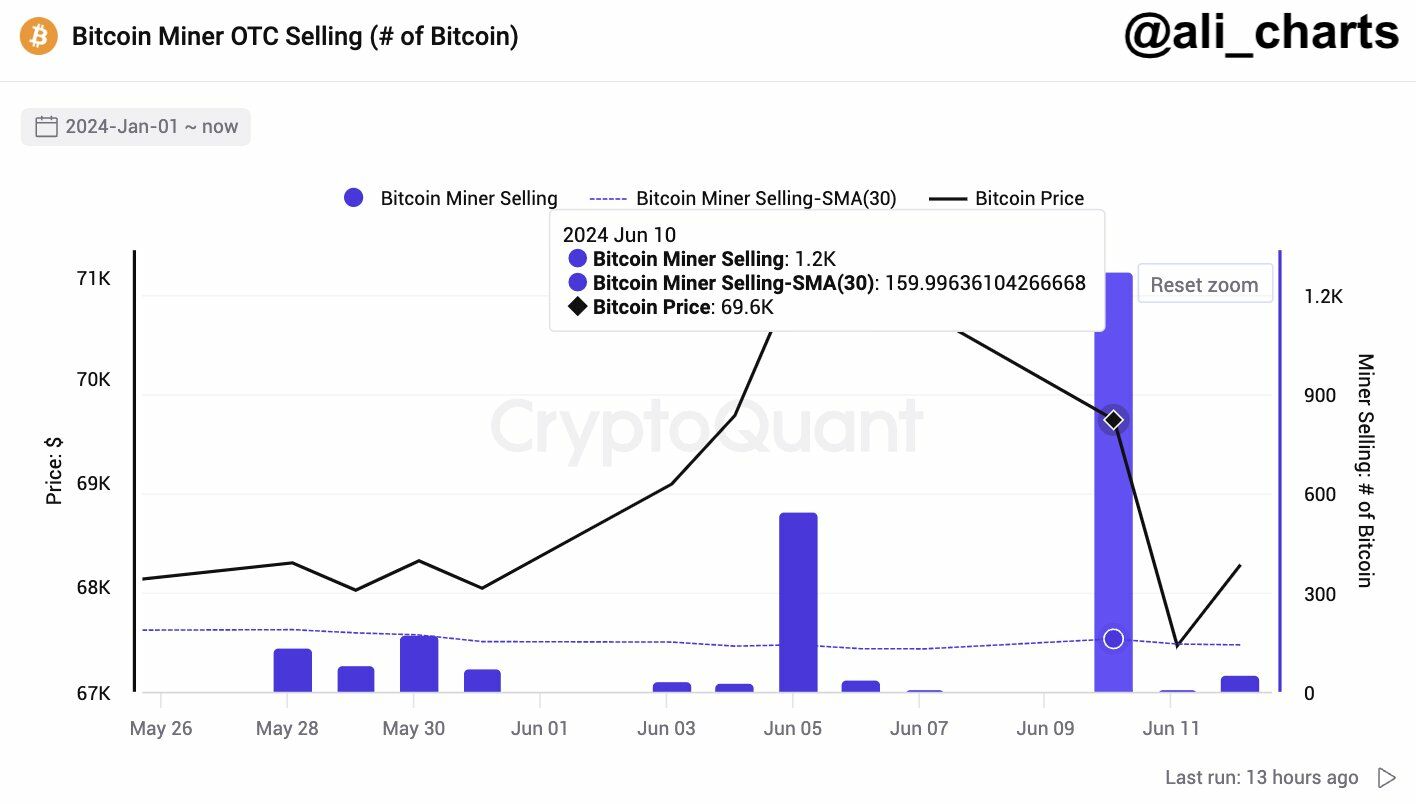Click the May 28 miner selling bar

pyautogui.click(x=293, y=670)
